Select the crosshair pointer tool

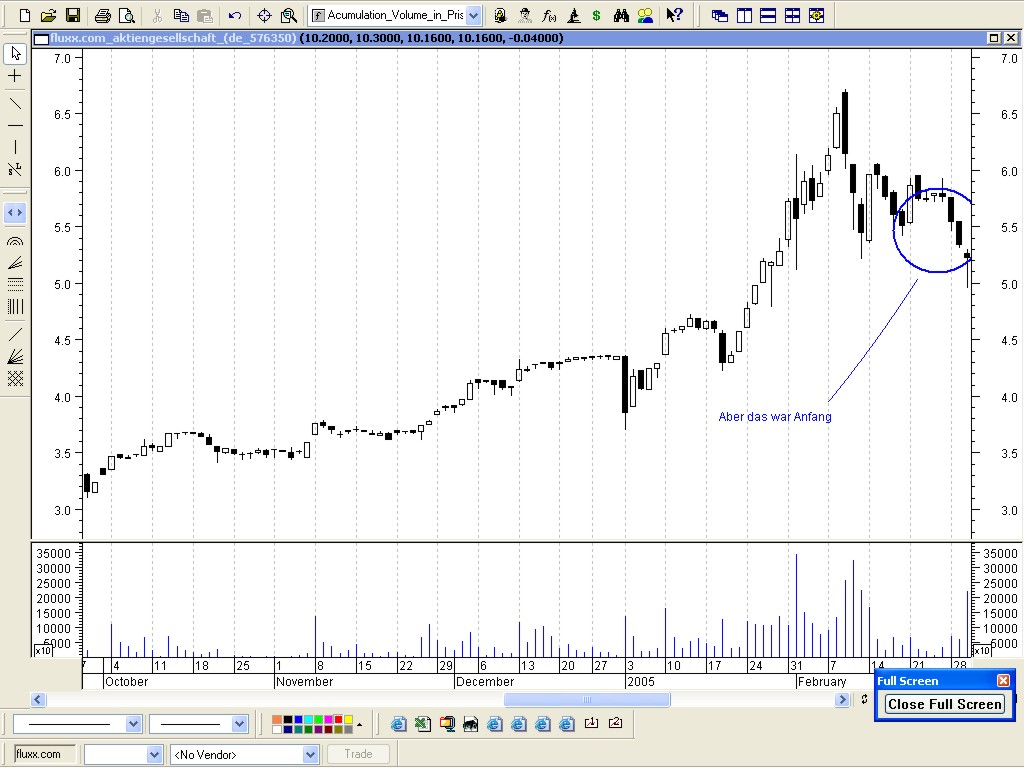14,74
